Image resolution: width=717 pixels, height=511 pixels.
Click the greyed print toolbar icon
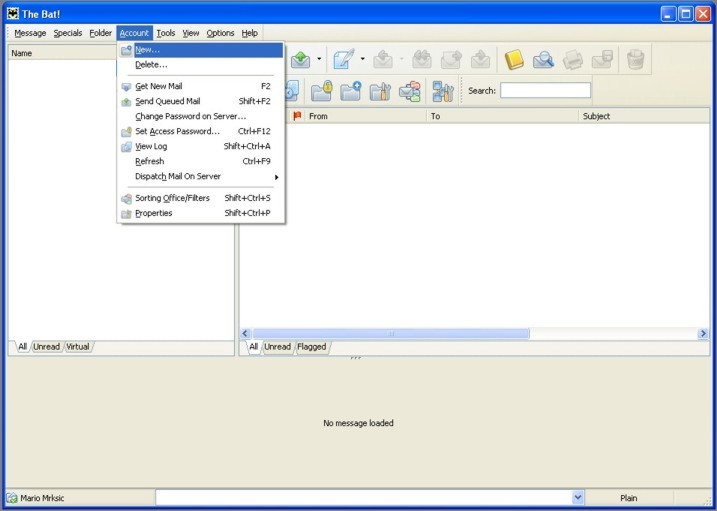573,59
